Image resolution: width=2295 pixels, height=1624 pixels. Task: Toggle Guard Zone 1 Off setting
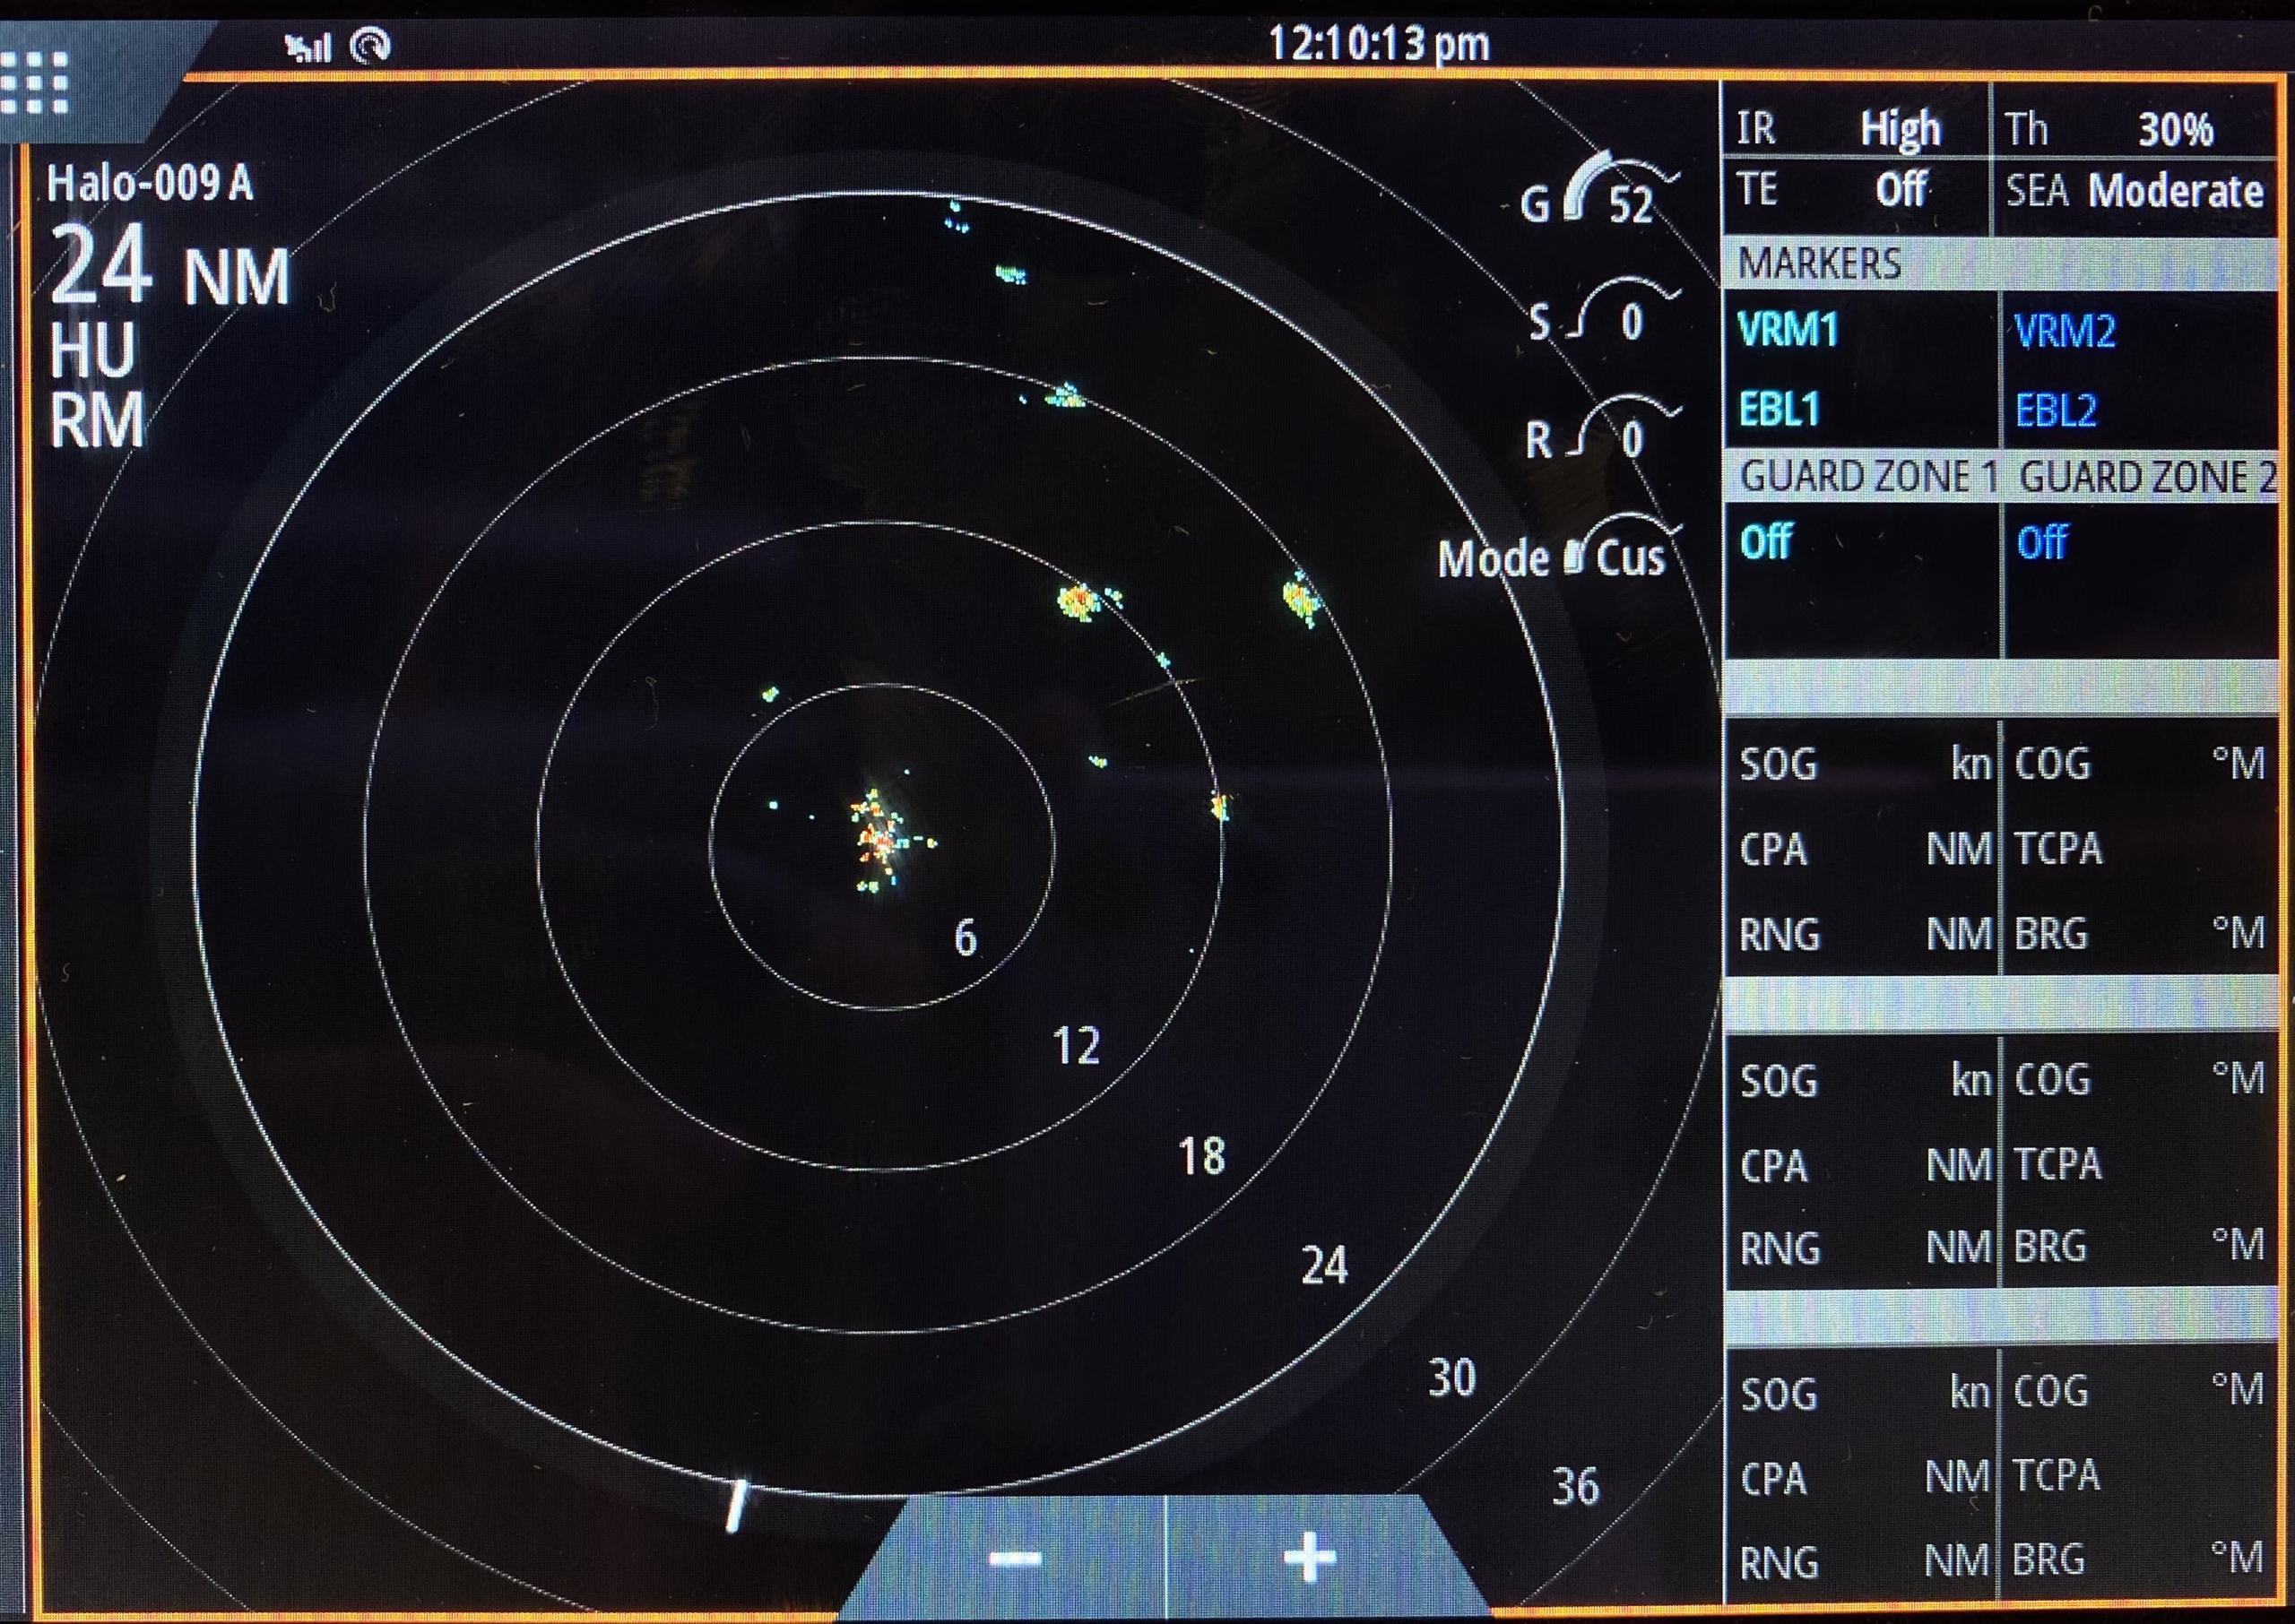(1766, 541)
